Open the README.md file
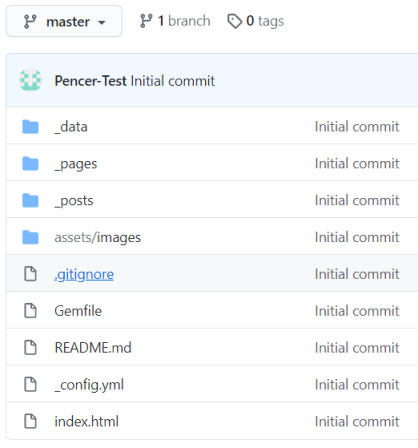Image resolution: width=418 pixels, height=448 pixels. click(x=93, y=348)
